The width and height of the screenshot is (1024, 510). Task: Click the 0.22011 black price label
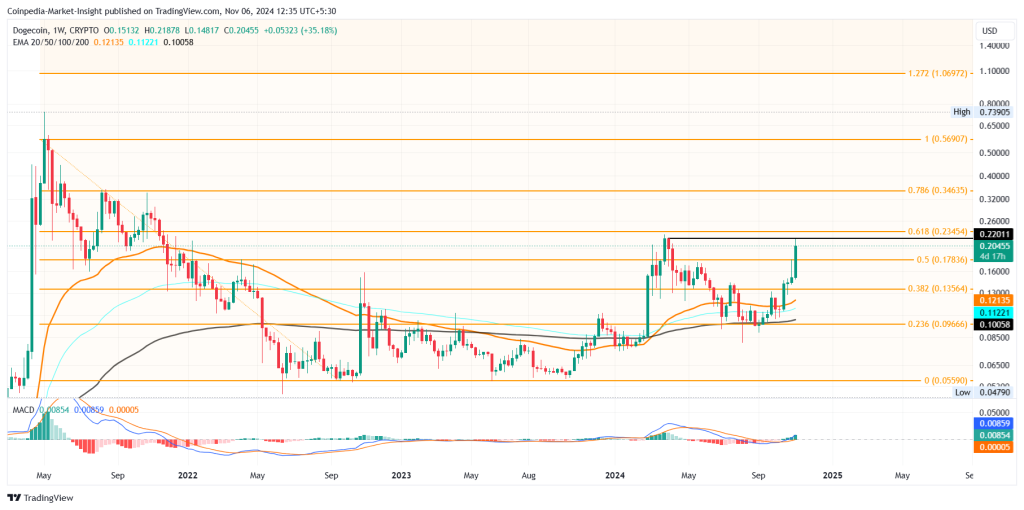[995, 234]
